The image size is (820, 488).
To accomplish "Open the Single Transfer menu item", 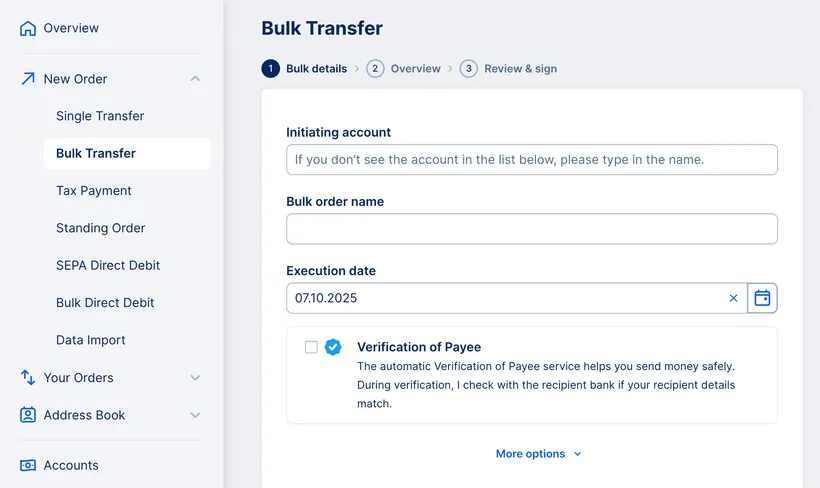I will 100,116.
